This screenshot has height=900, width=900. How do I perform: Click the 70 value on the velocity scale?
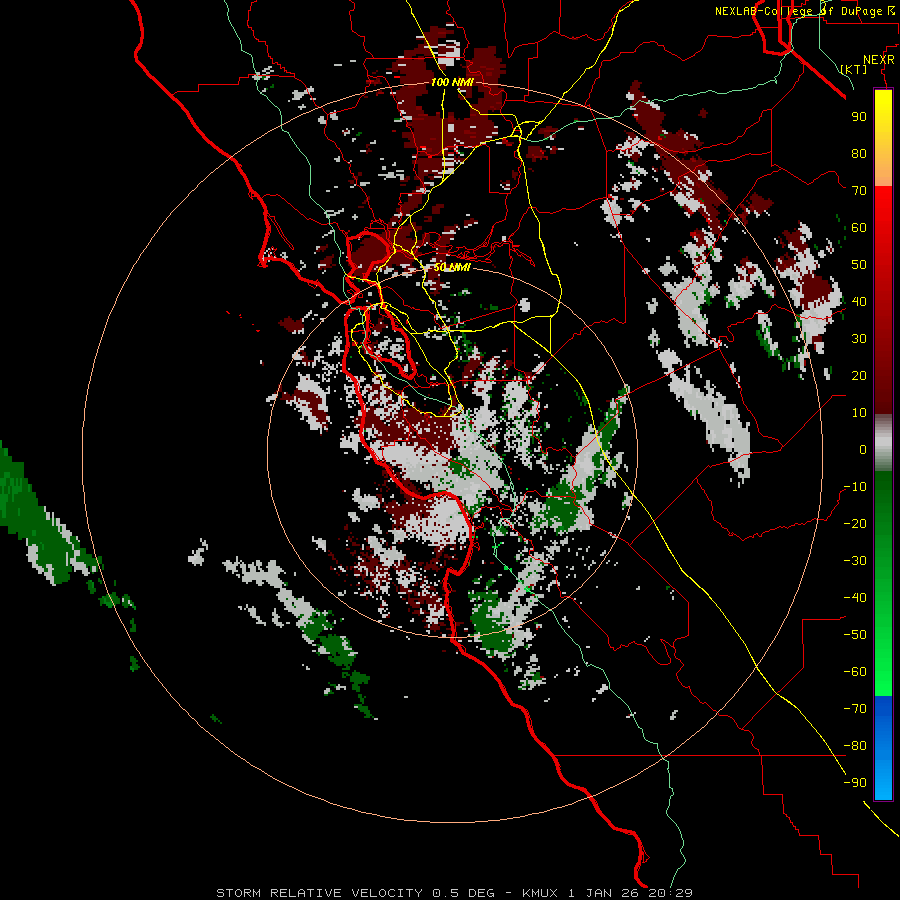(859, 191)
